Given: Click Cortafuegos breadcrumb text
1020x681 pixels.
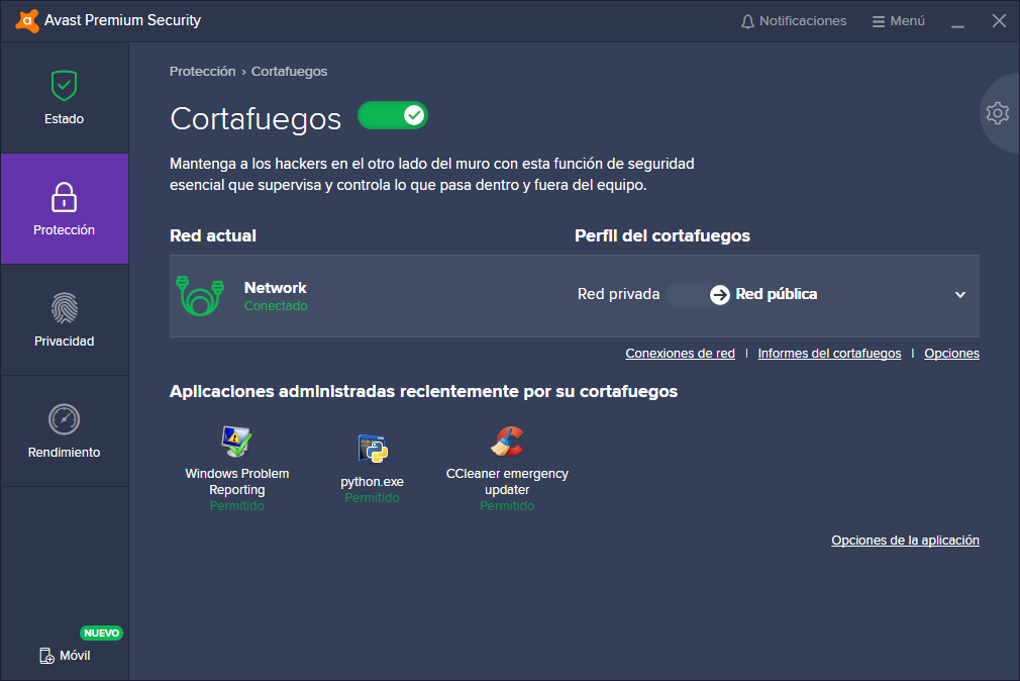Looking at the screenshot, I should coord(289,72).
